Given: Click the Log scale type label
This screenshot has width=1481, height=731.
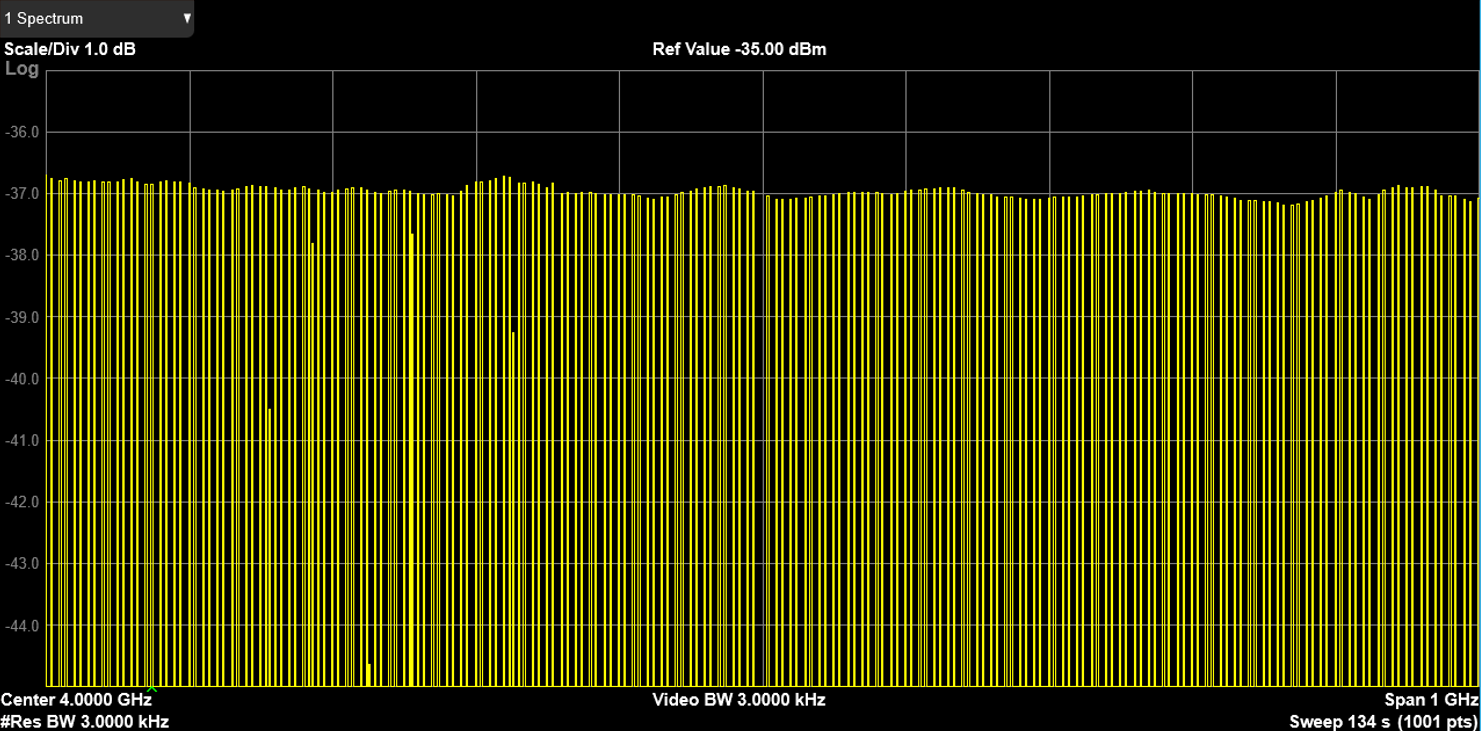Looking at the screenshot, I should pyautogui.click(x=22, y=69).
